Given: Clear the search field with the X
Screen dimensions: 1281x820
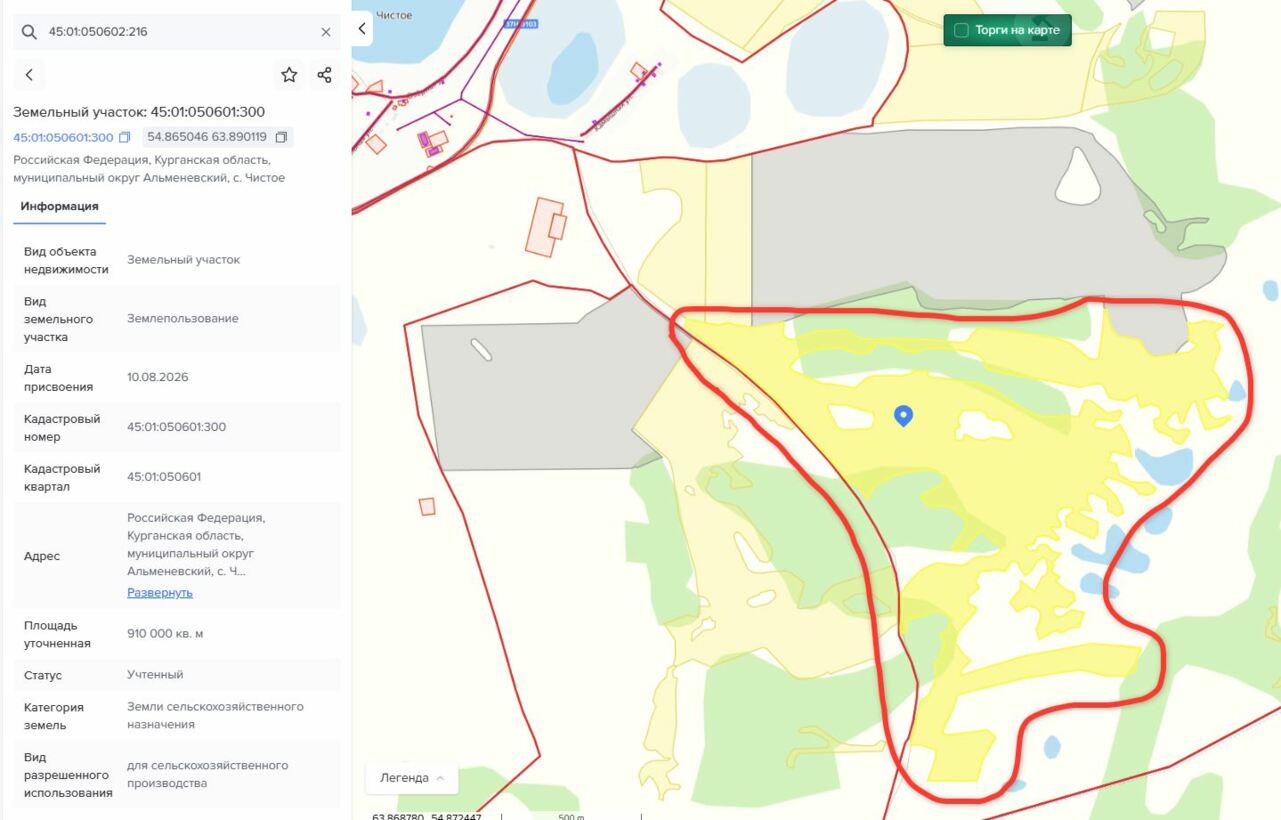Looking at the screenshot, I should click(x=326, y=32).
